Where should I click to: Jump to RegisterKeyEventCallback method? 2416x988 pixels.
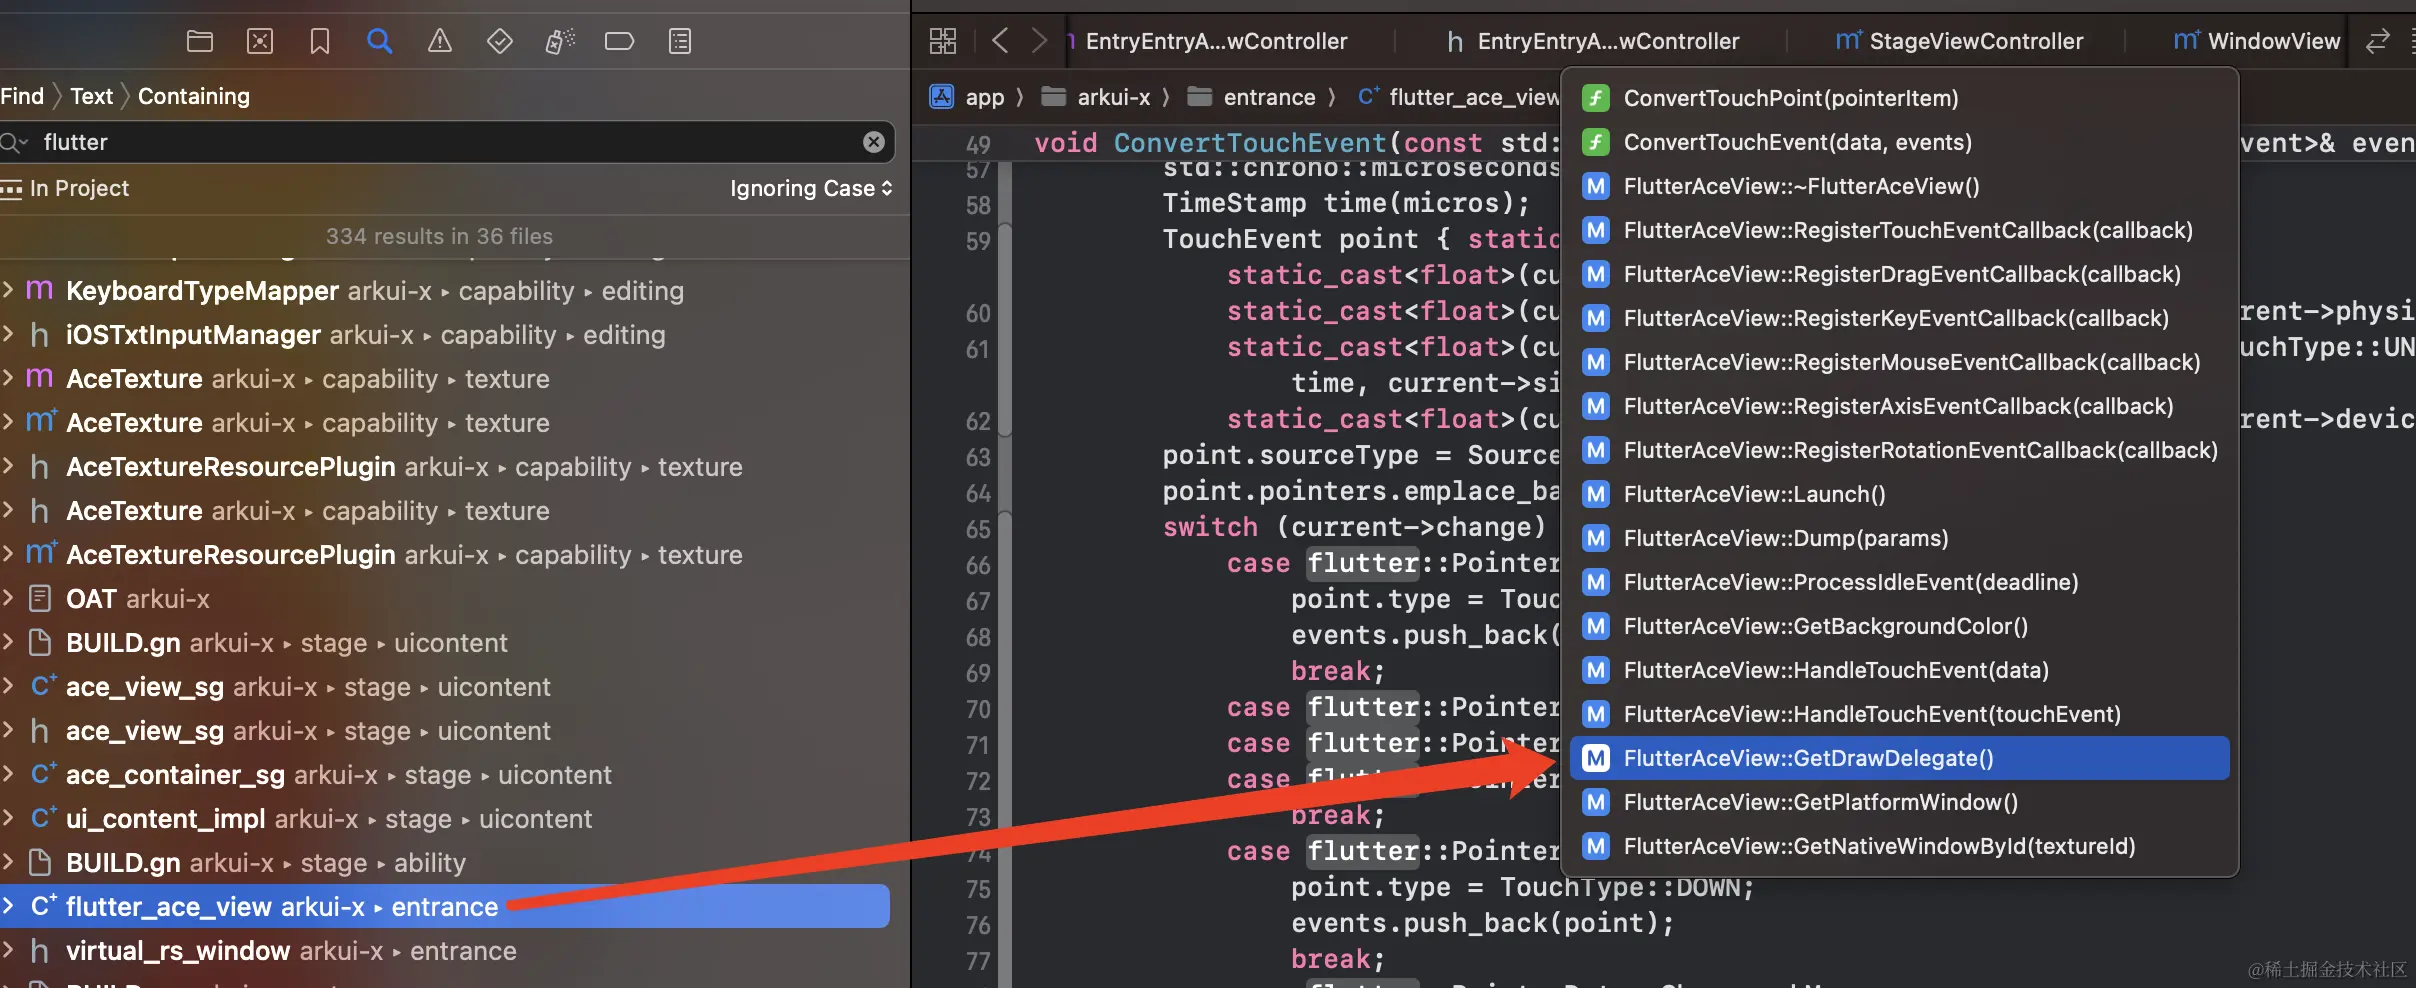1900,318
